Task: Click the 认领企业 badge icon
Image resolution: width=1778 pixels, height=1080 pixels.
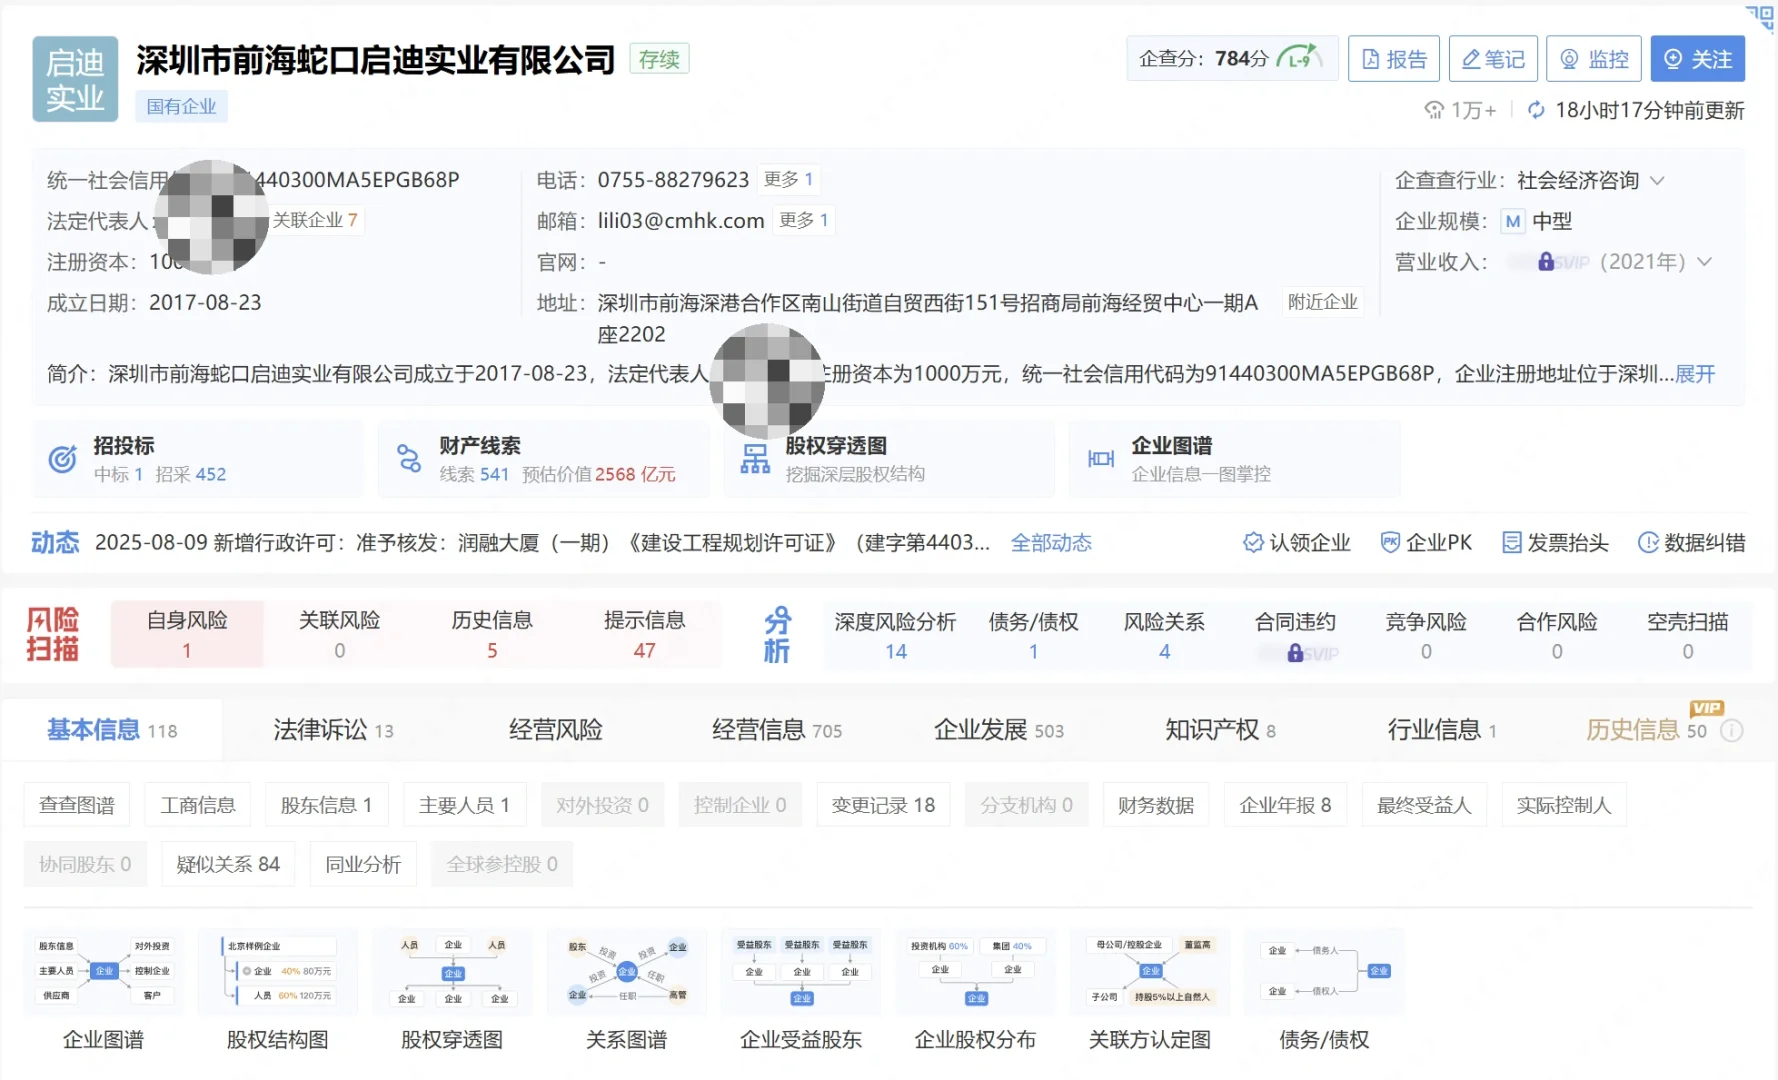Action: 1252,543
